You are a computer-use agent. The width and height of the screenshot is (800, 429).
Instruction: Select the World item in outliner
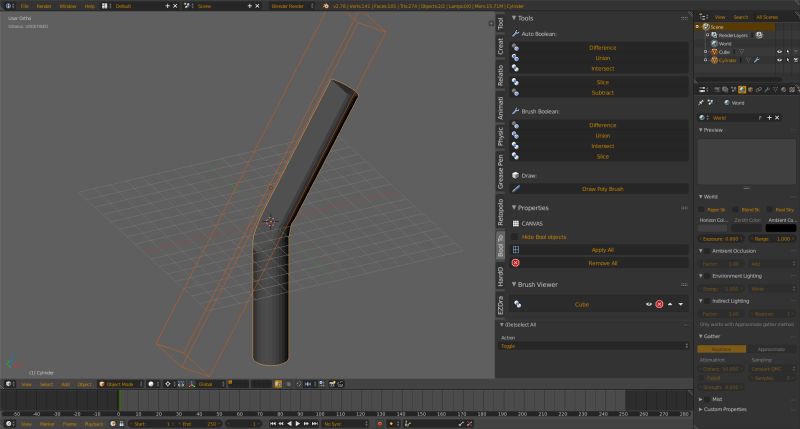(x=724, y=43)
